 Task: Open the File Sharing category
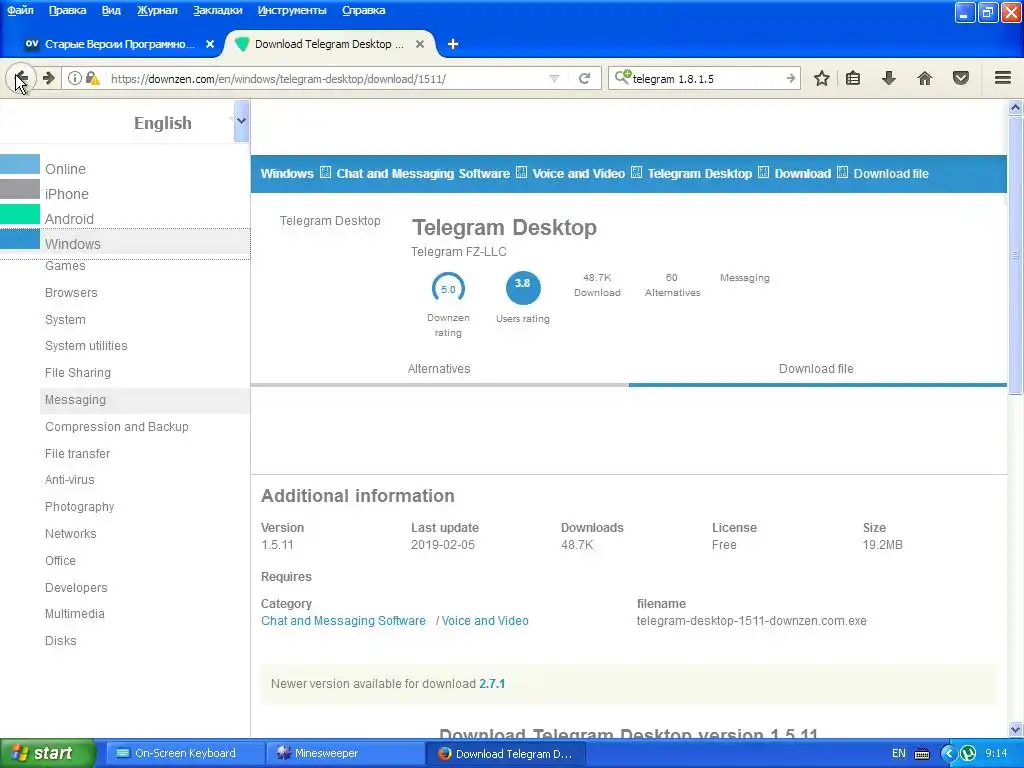point(78,372)
